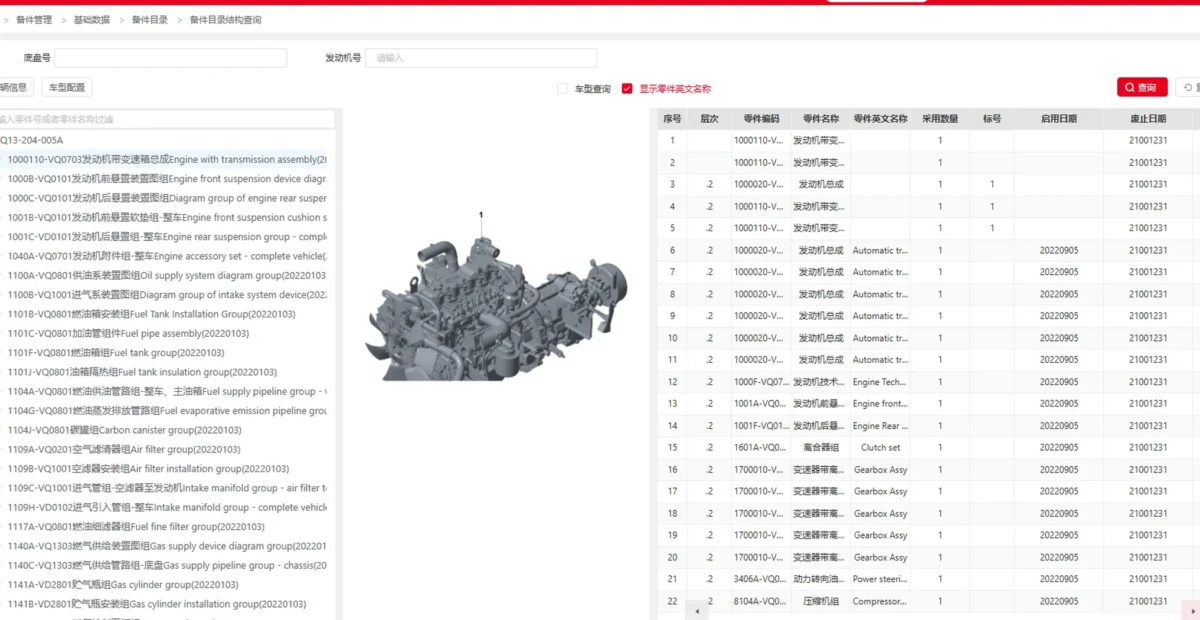Click the 底盘号 input field

coord(170,58)
